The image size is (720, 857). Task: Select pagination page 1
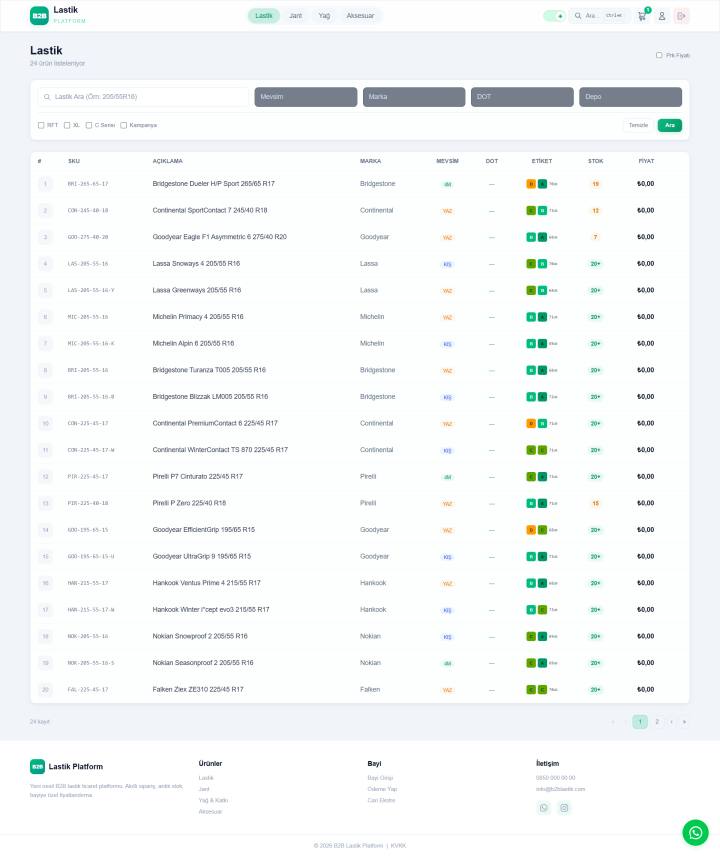click(640, 722)
